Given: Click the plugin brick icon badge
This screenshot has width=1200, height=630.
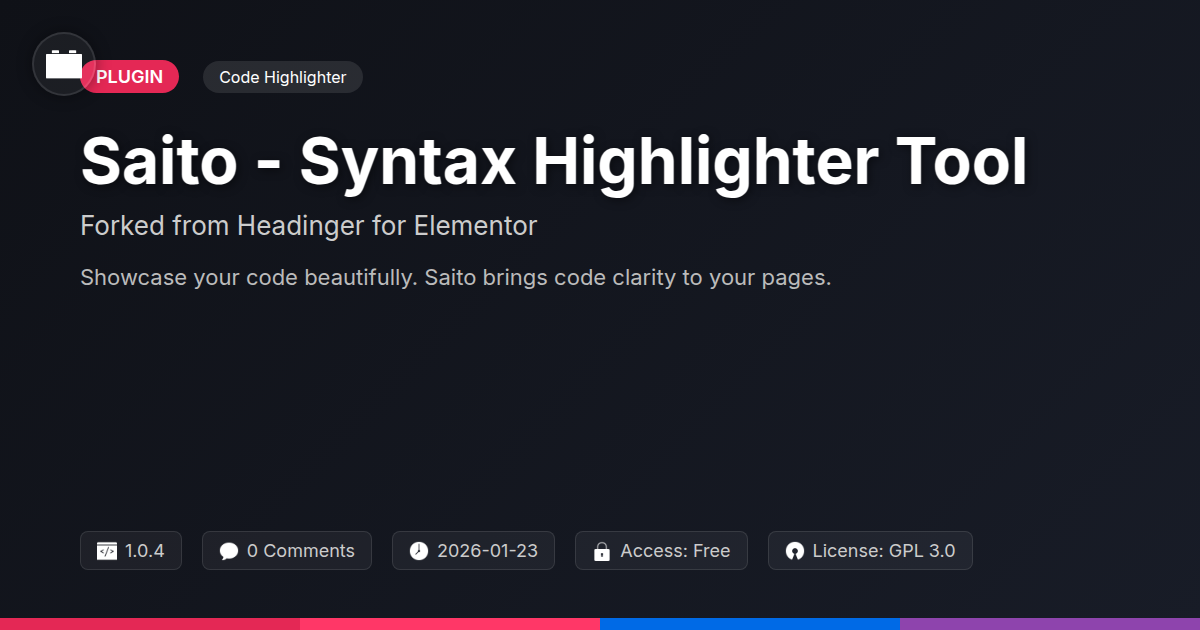Looking at the screenshot, I should pyautogui.click(x=64, y=64).
